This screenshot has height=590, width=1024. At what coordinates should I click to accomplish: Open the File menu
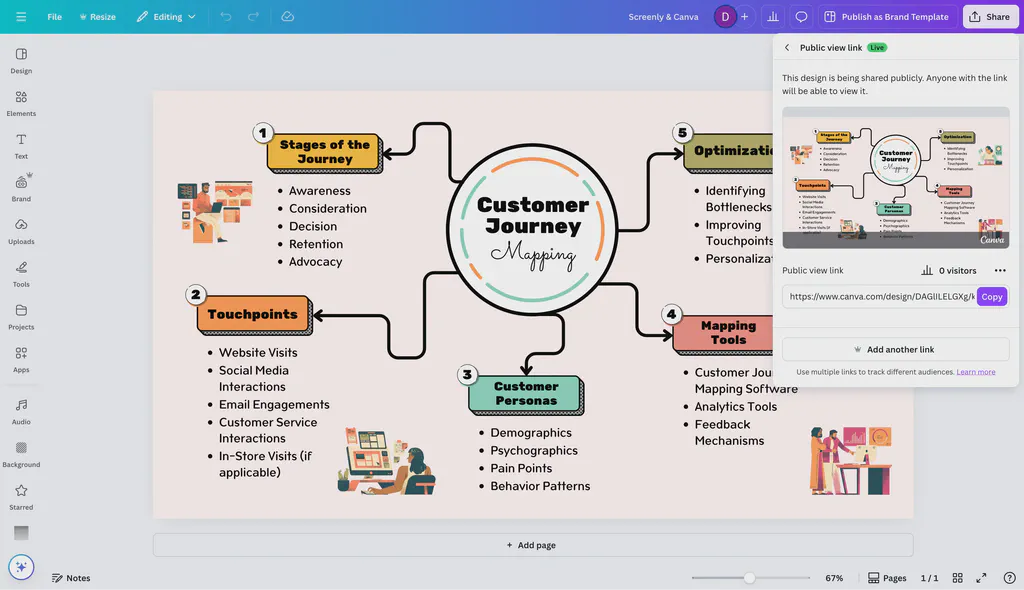click(54, 16)
